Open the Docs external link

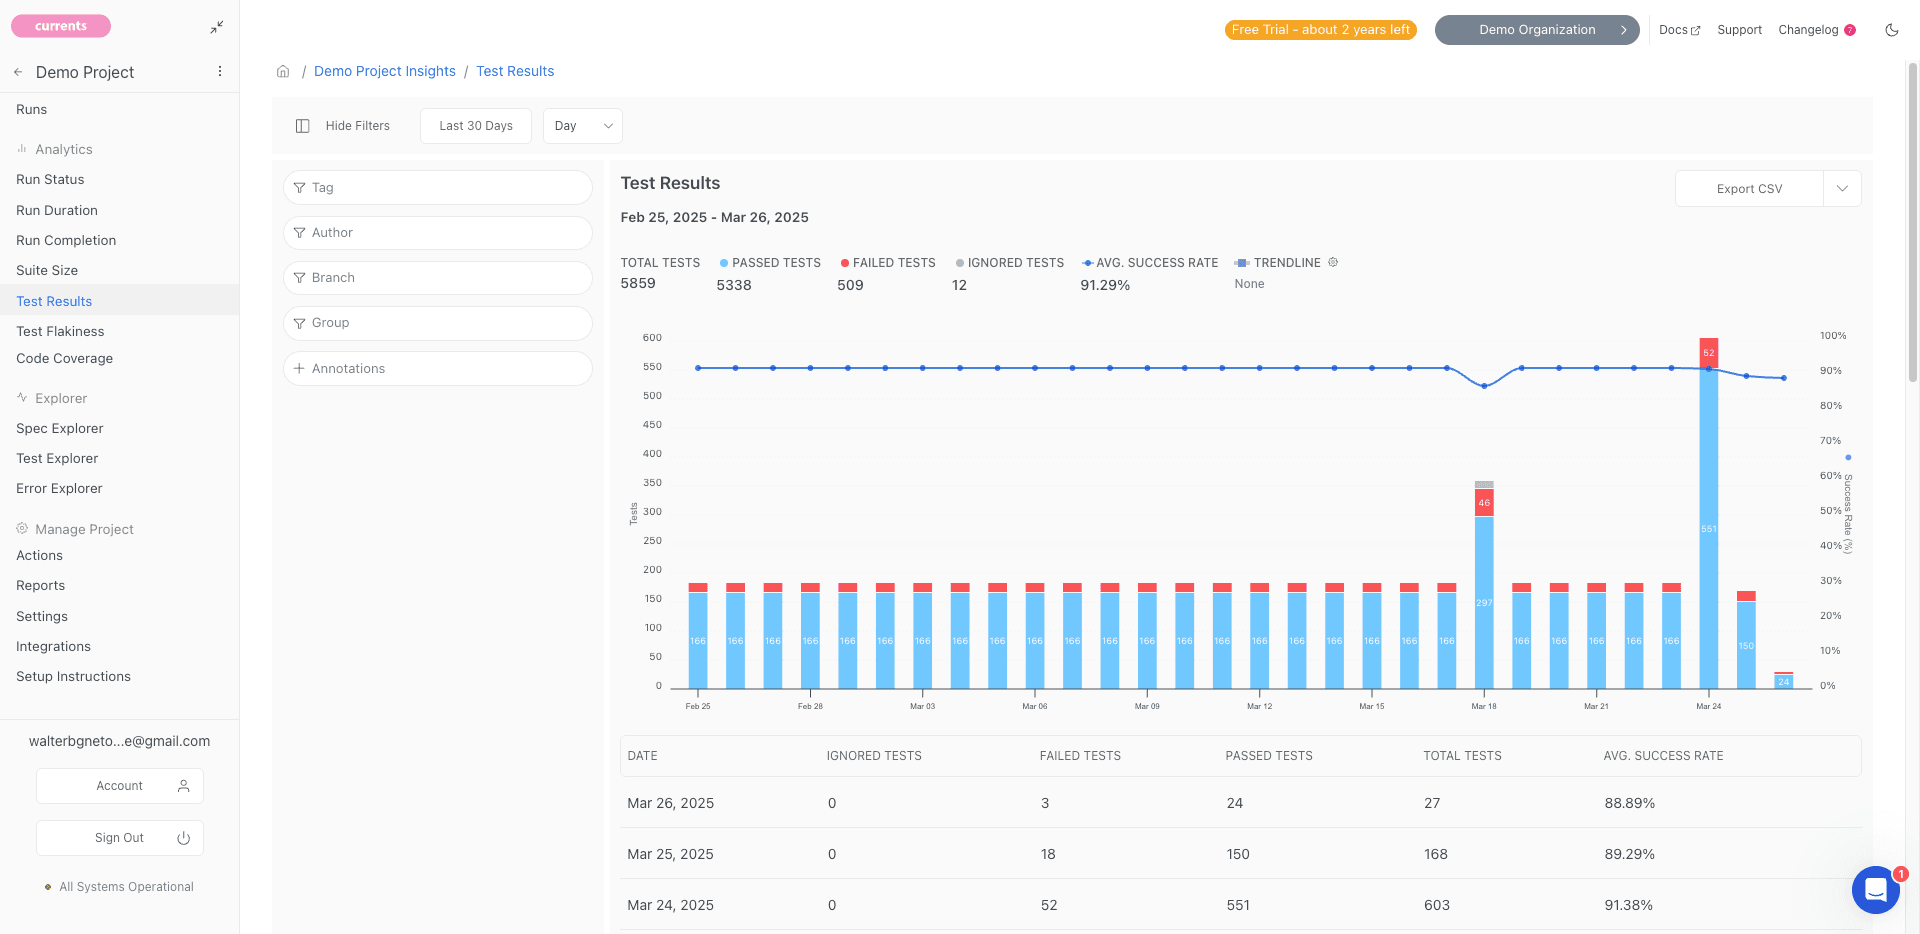[1679, 30]
